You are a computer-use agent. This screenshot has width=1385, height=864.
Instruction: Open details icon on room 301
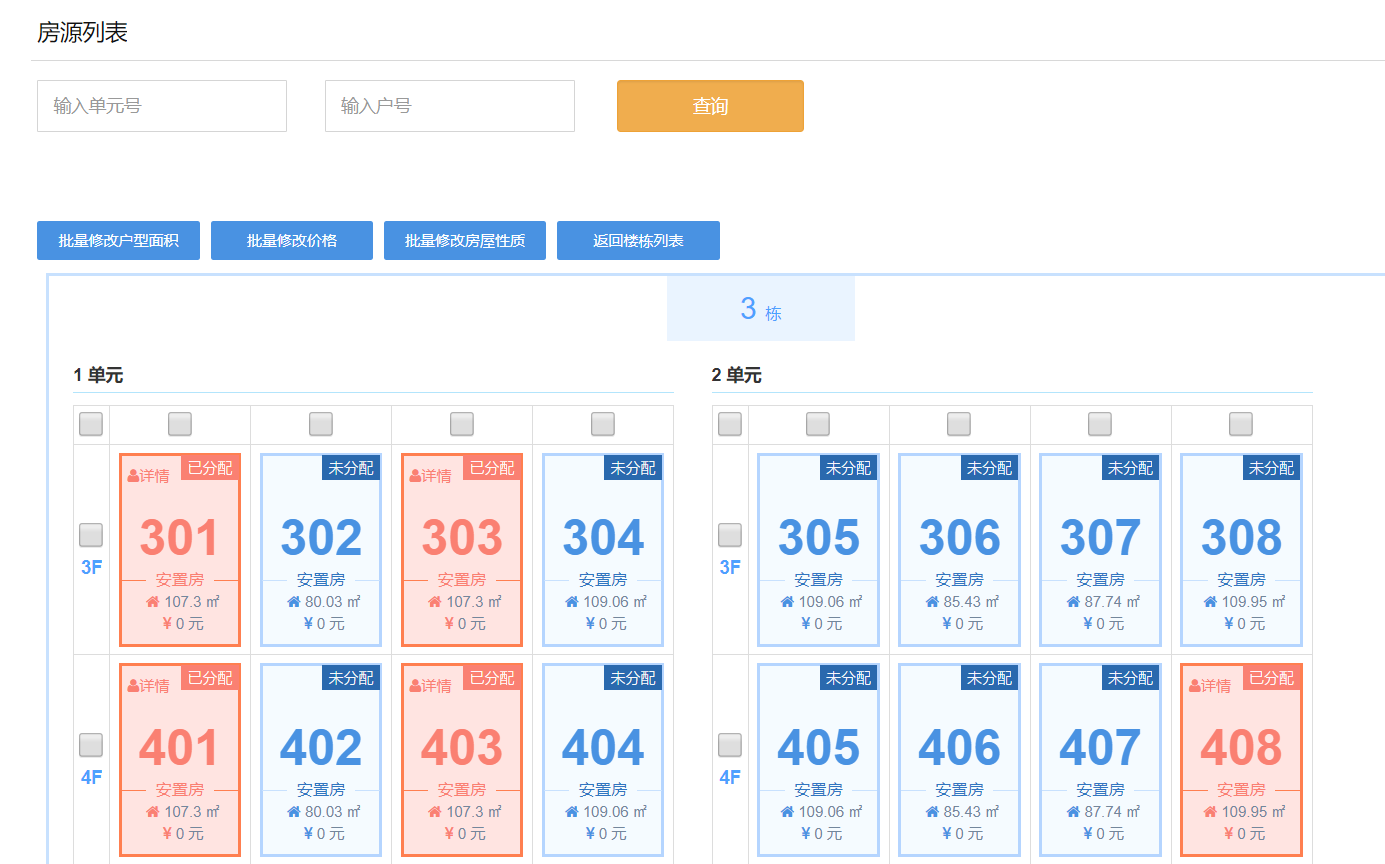[134, 476]
